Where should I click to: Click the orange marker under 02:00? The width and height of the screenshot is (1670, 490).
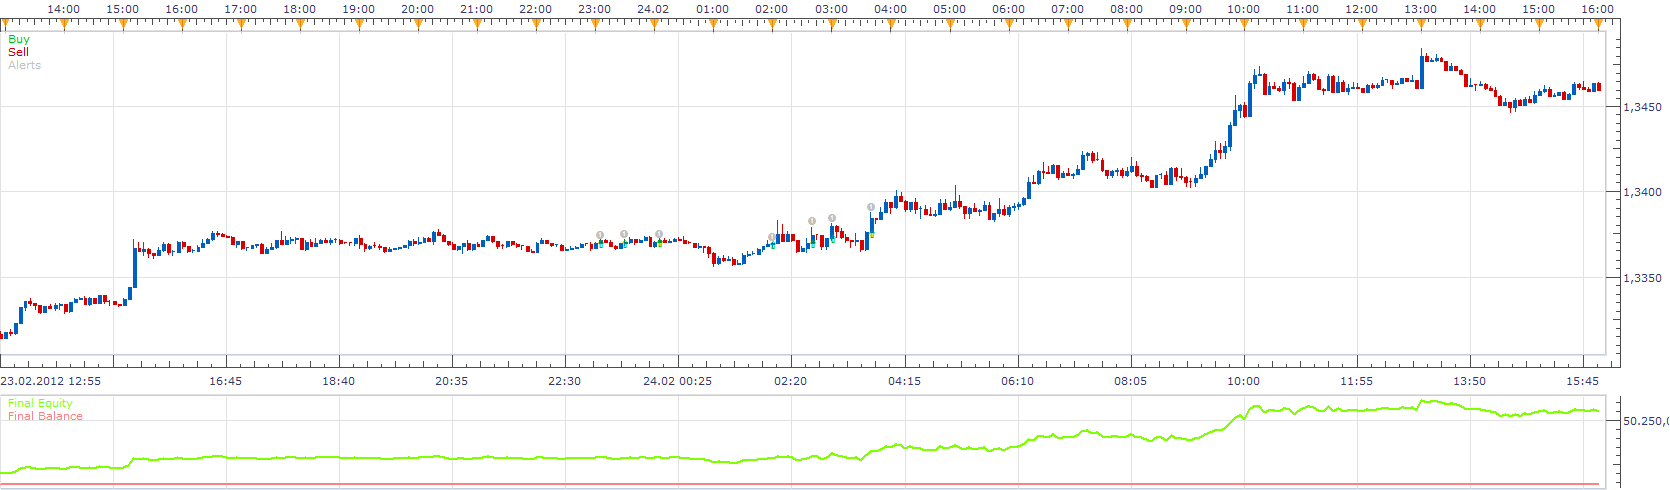click(772, 24)
